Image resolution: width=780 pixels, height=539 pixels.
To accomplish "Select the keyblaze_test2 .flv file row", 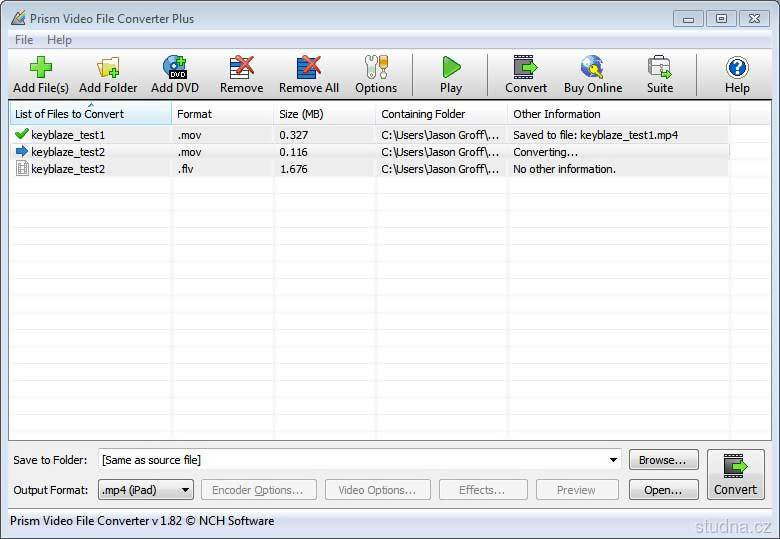I will [68, 169].
